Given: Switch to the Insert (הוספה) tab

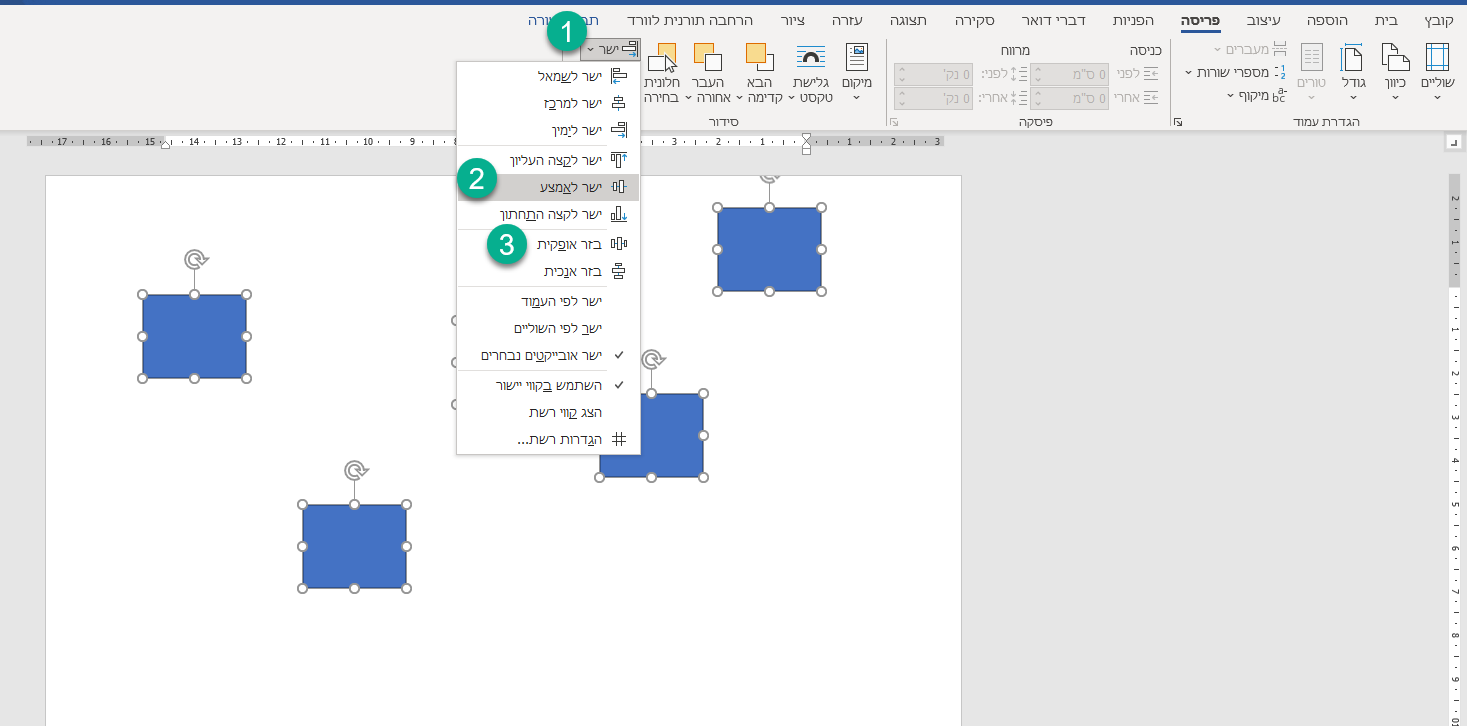Looking at the screenshot, I should click(1327, 20).
